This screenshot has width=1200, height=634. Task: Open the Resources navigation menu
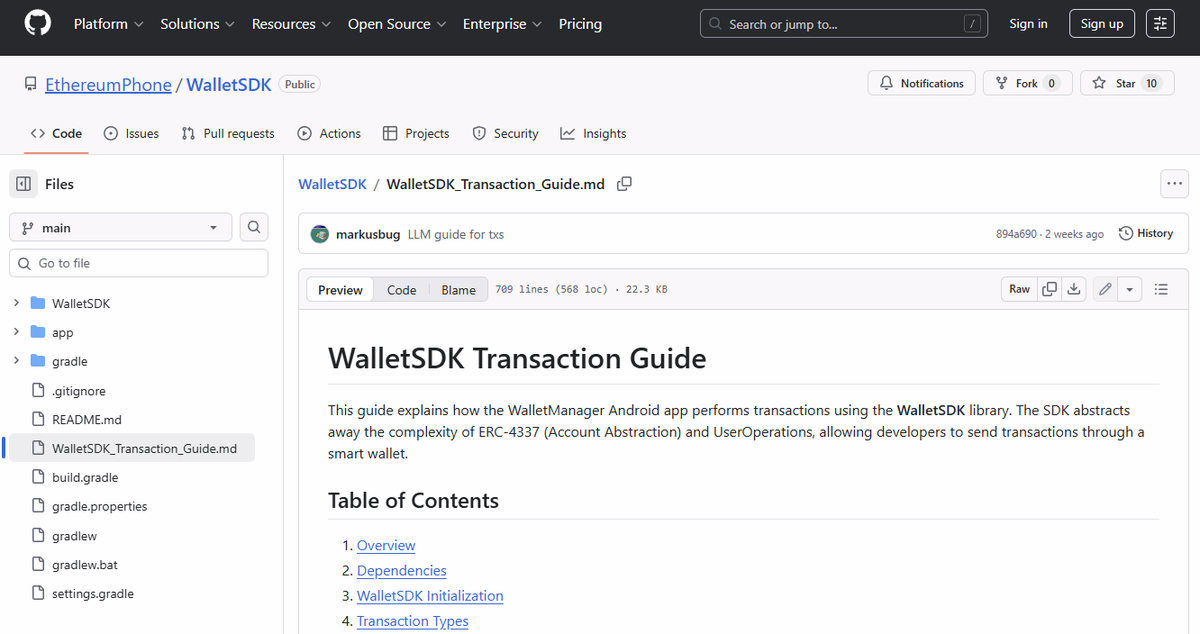tap(291, 24)
